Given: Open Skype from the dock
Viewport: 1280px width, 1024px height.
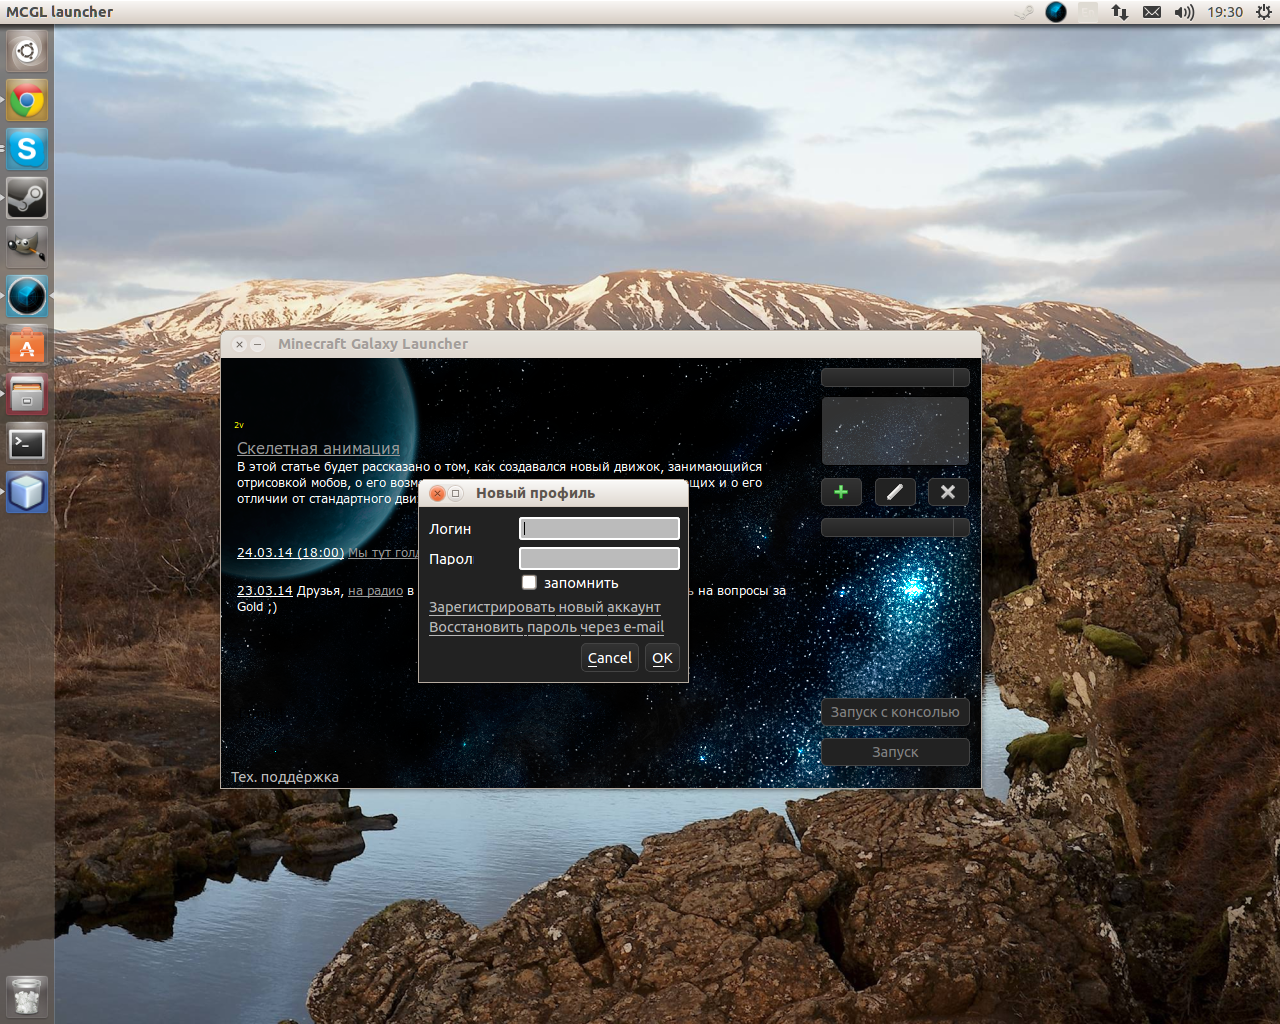Looking at the screenshot, I should click(27, 150).
